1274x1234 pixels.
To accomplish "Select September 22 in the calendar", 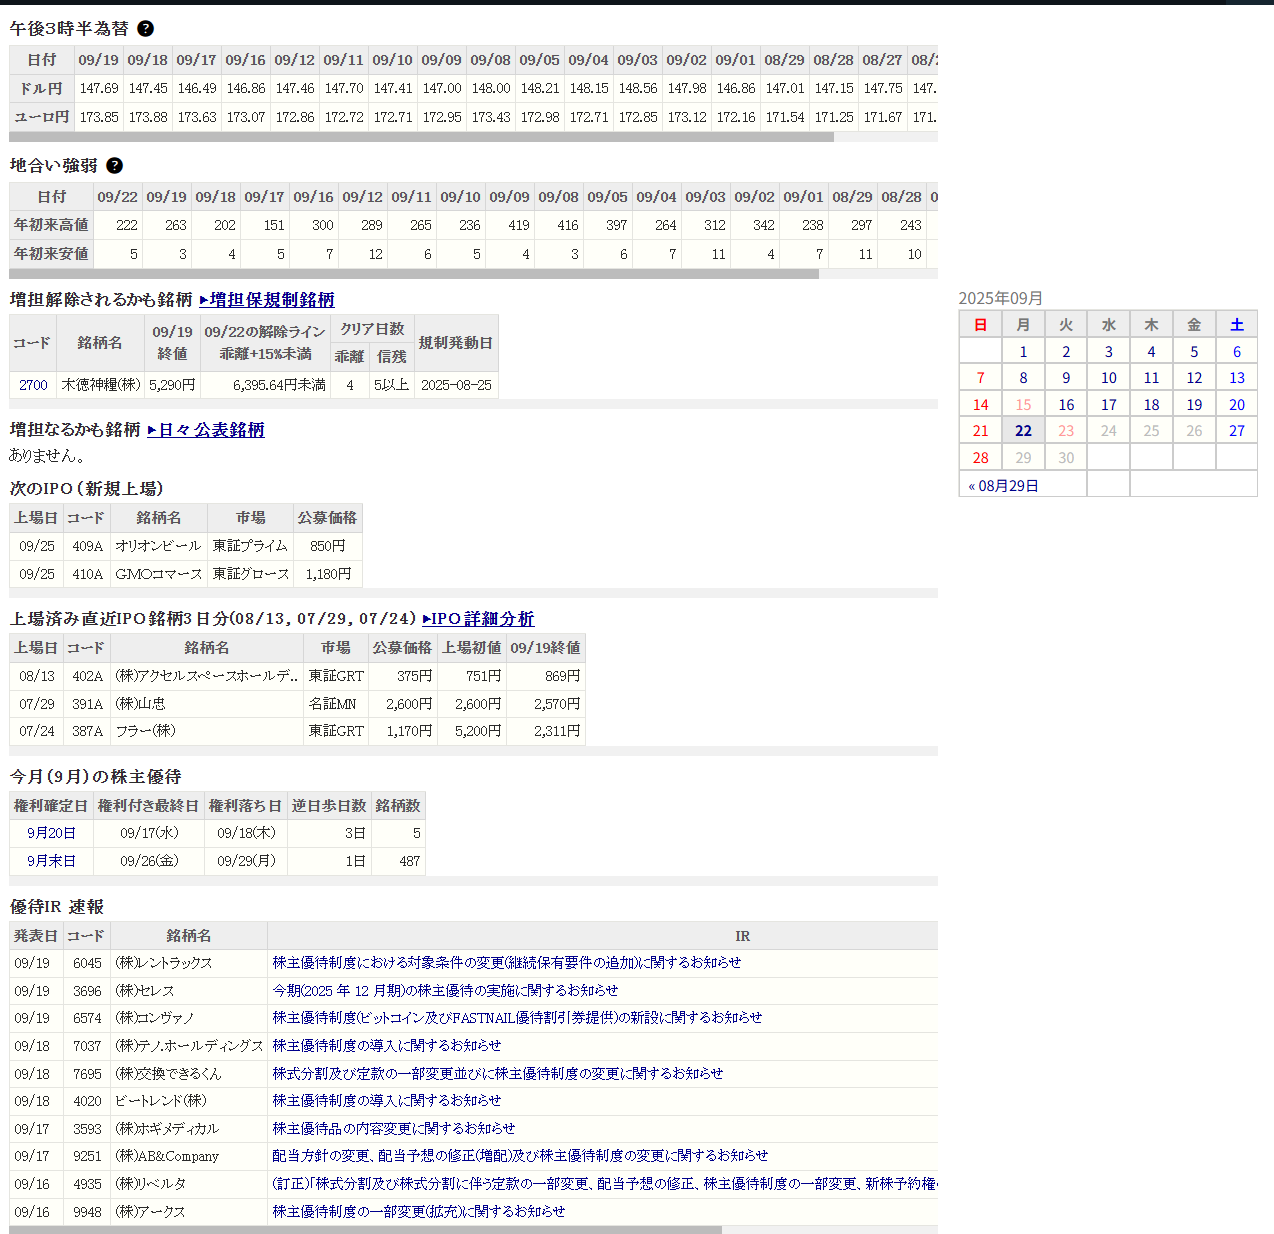I will point(1023,431).
